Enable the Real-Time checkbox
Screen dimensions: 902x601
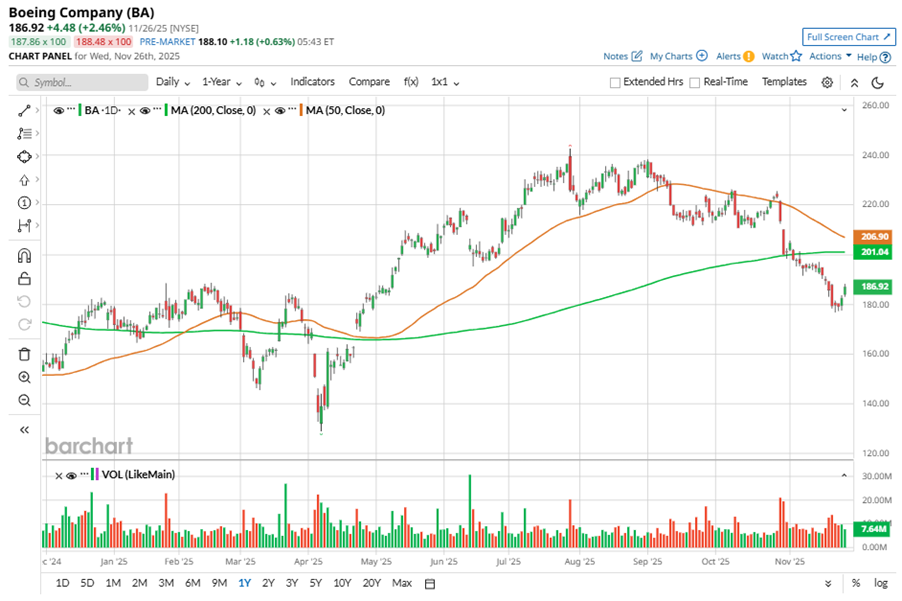[695, 83]
